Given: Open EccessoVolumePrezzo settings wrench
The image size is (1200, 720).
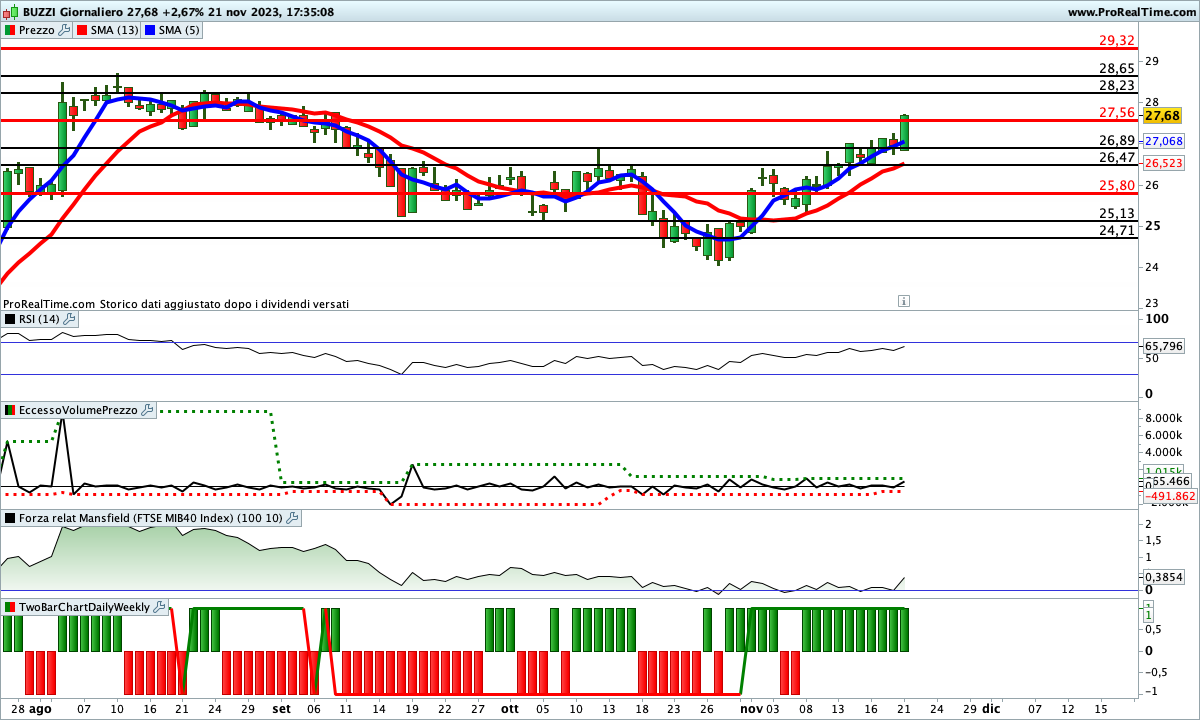Looking at the screenshot, I should [x=148, y=410].
